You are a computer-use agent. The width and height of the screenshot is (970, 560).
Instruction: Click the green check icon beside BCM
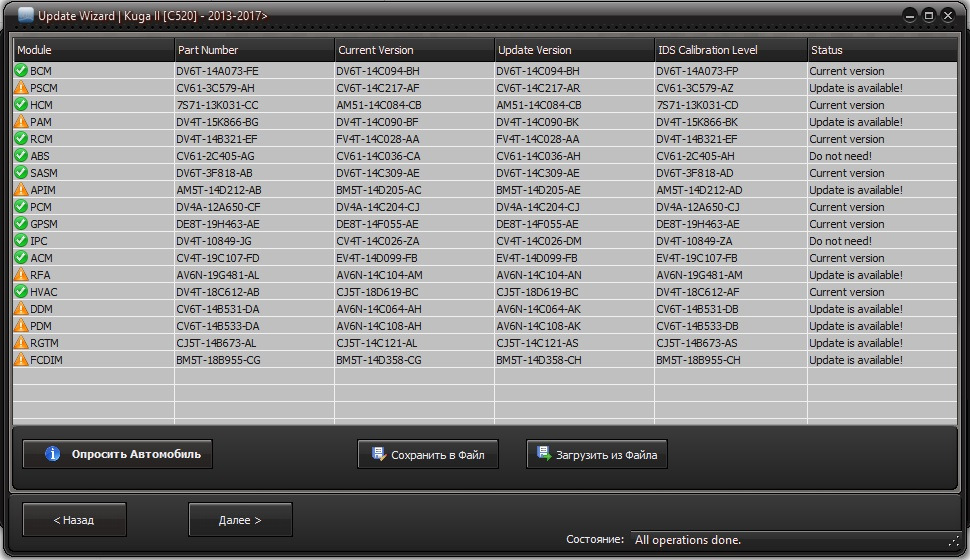(x=21, y=71)
